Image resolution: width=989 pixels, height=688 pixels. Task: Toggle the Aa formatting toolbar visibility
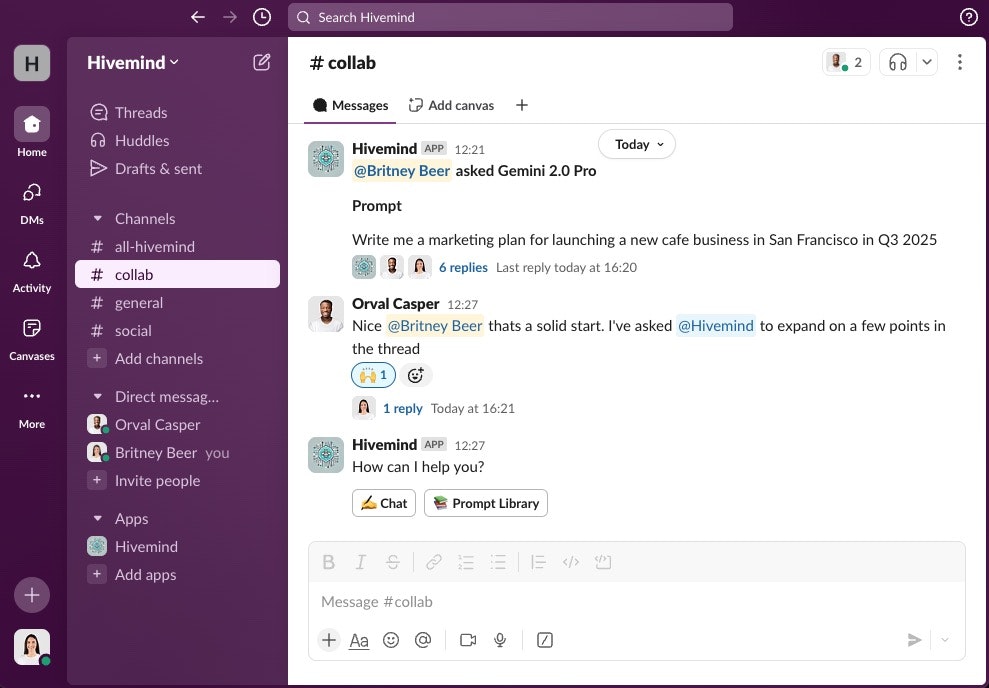click(x=359, y=640)
